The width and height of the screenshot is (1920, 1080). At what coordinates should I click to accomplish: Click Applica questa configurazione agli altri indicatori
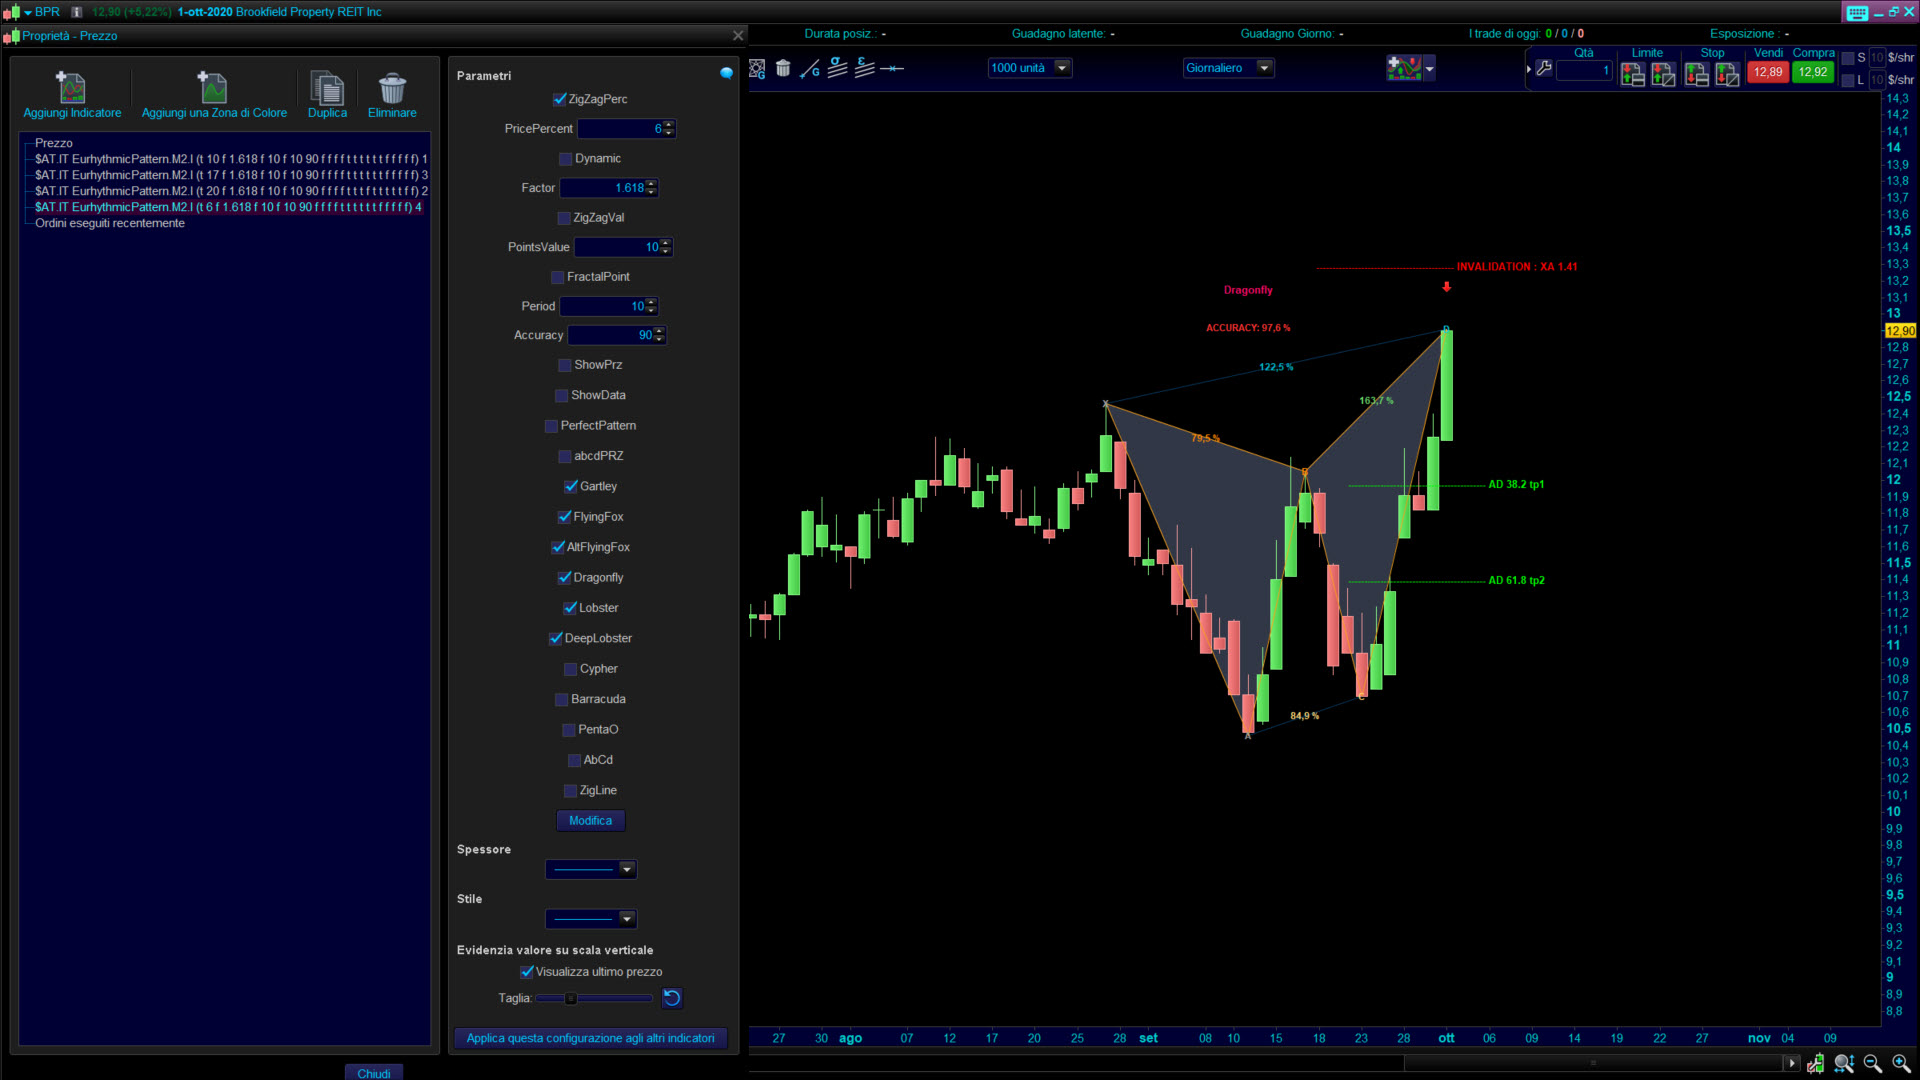pos(590,1038)
